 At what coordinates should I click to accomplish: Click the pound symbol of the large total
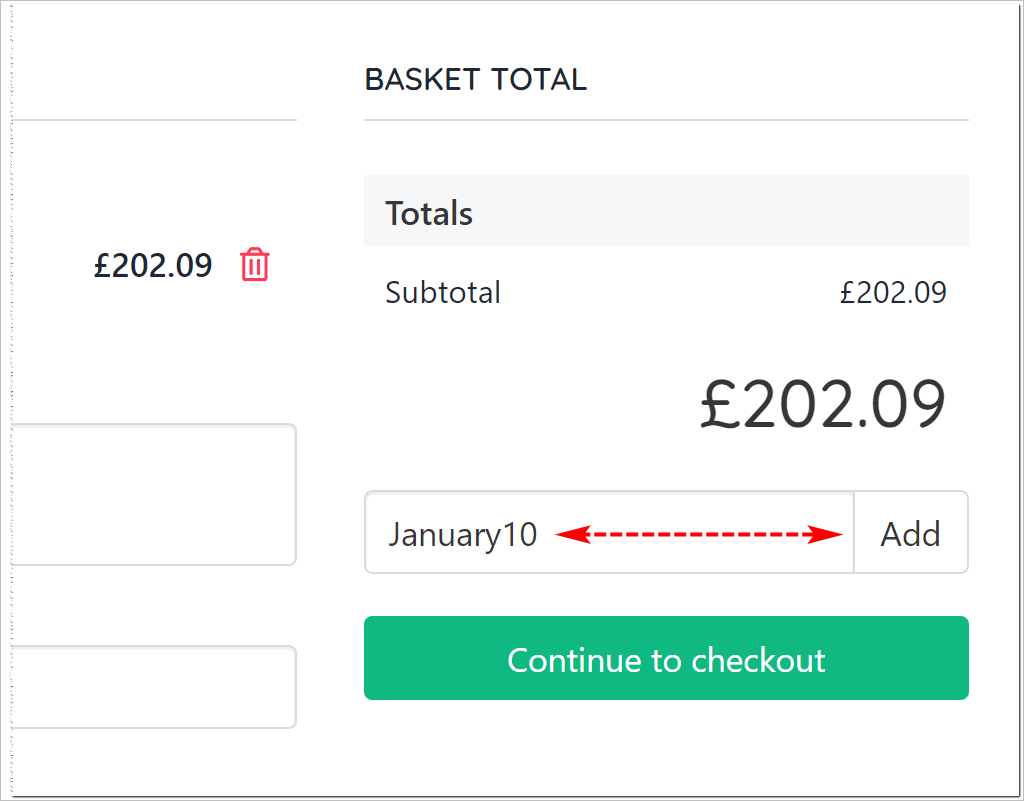pos(720,404)
